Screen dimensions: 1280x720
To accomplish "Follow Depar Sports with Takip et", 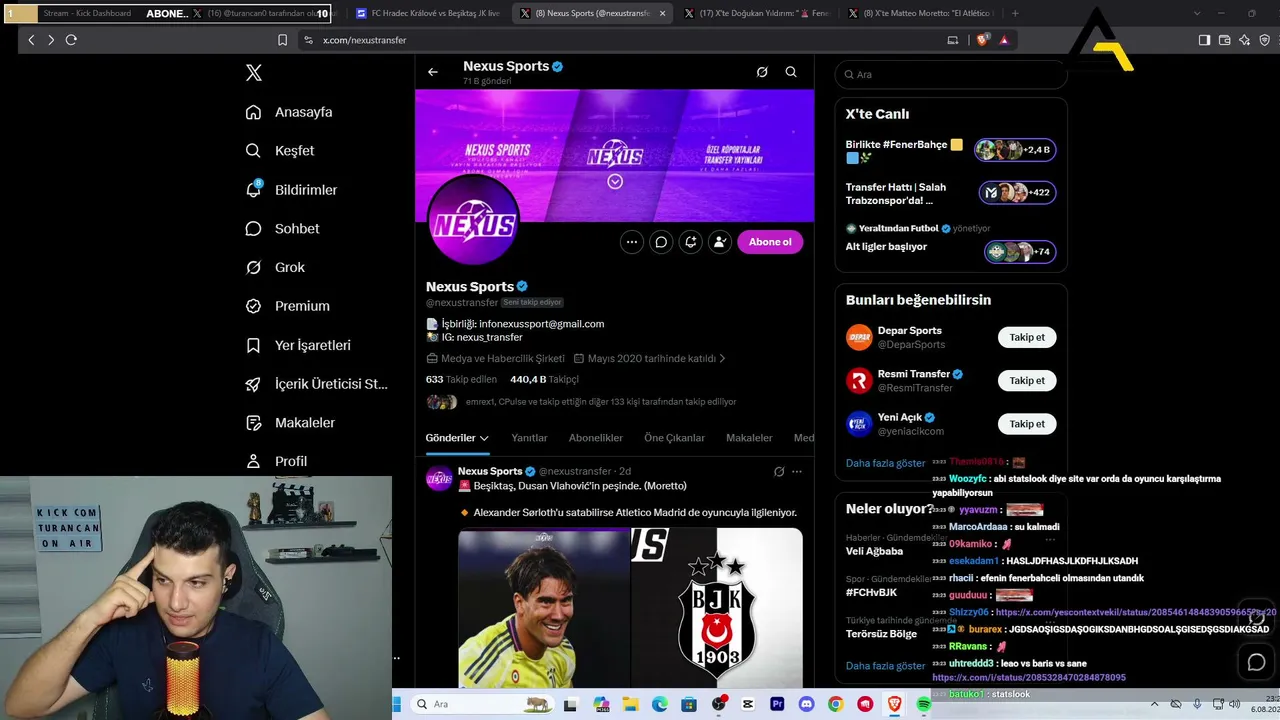I will [1027, 337].
